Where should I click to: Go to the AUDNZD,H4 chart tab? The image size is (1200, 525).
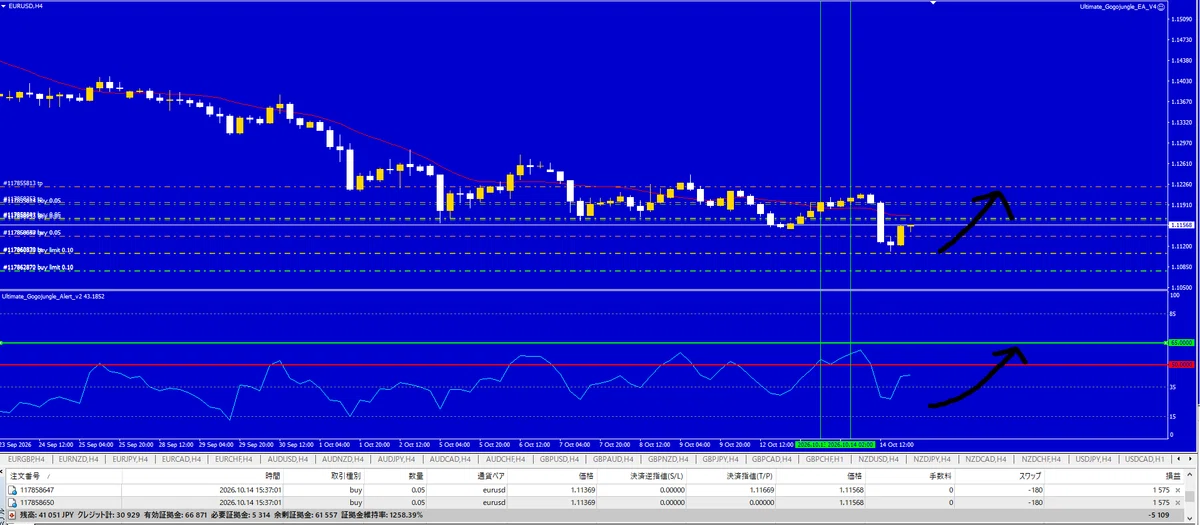point(345,458)
